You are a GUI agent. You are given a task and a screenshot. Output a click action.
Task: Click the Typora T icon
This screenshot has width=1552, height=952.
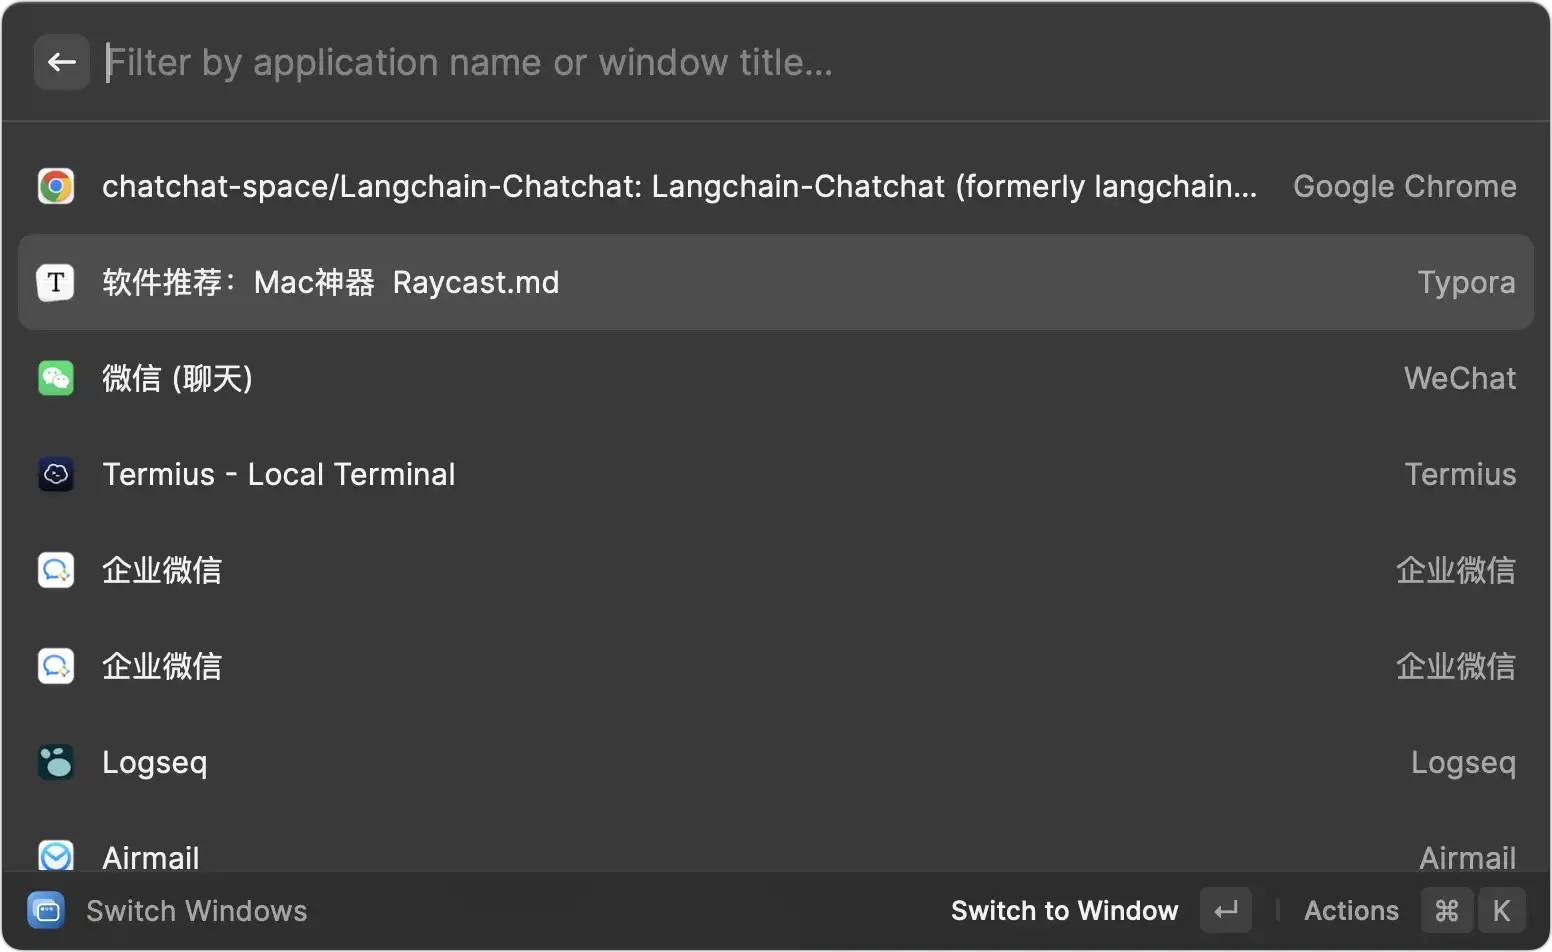click(56, 282)
